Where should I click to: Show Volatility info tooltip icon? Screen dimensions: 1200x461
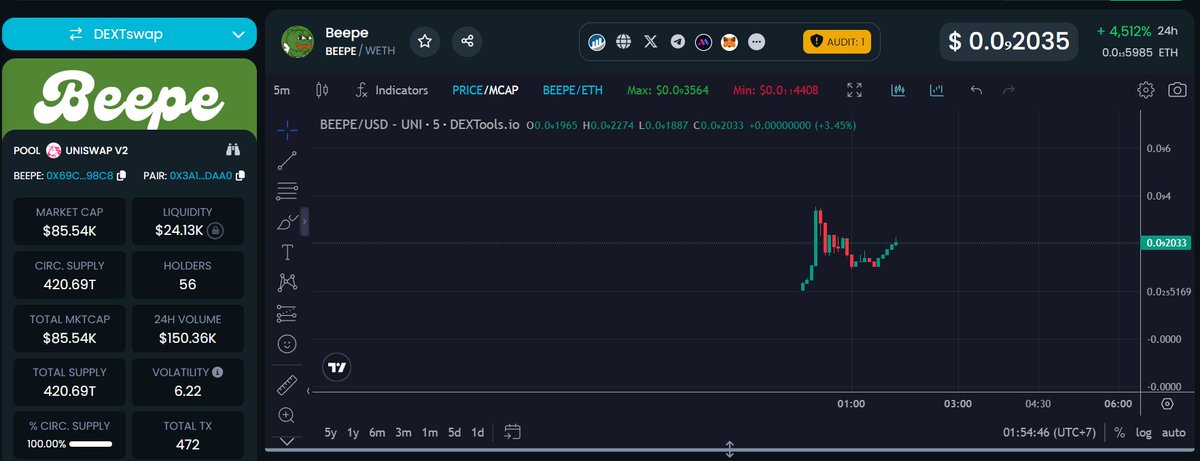tap(218, 372)
